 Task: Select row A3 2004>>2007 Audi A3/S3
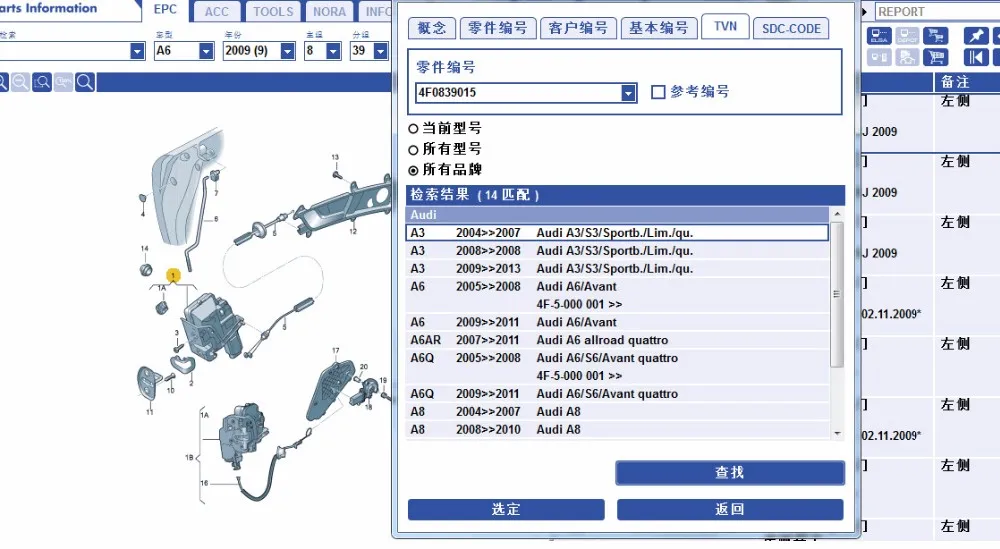coord(617,233)
